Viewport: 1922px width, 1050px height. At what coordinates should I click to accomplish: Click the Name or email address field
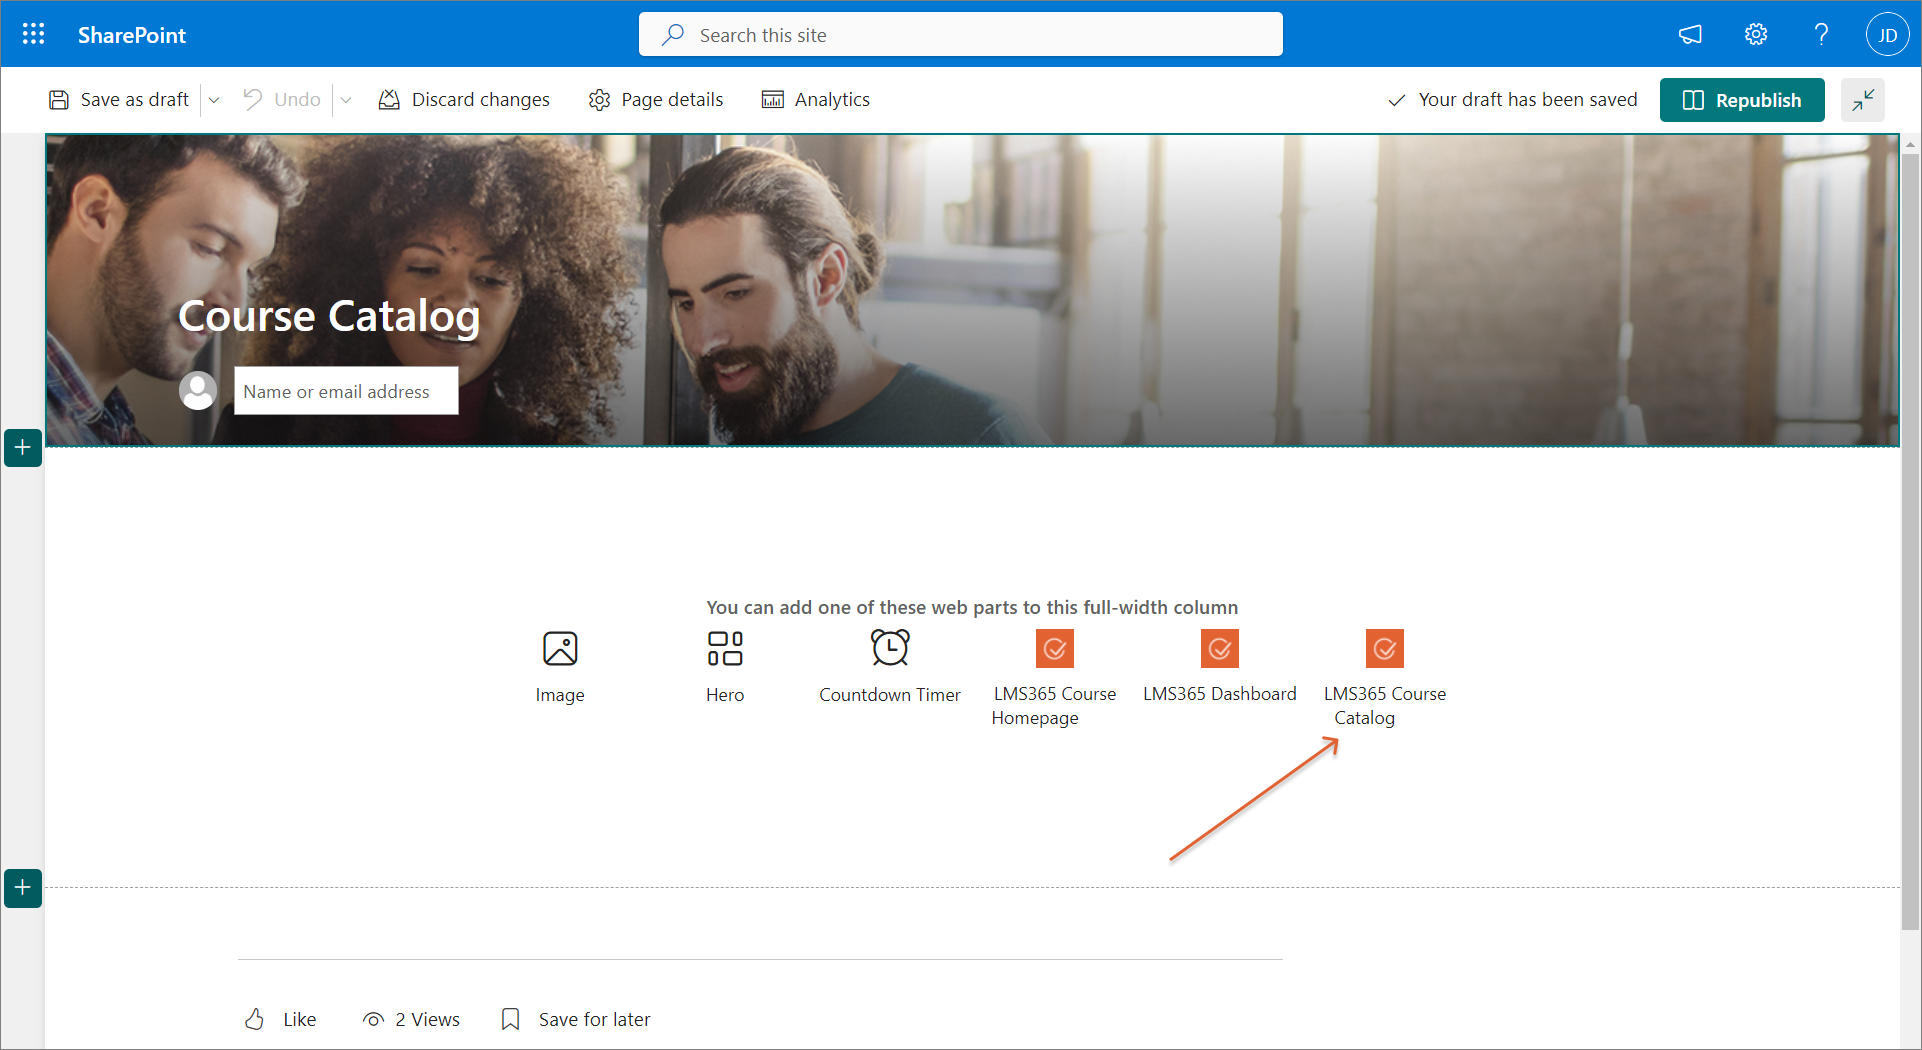346,391
